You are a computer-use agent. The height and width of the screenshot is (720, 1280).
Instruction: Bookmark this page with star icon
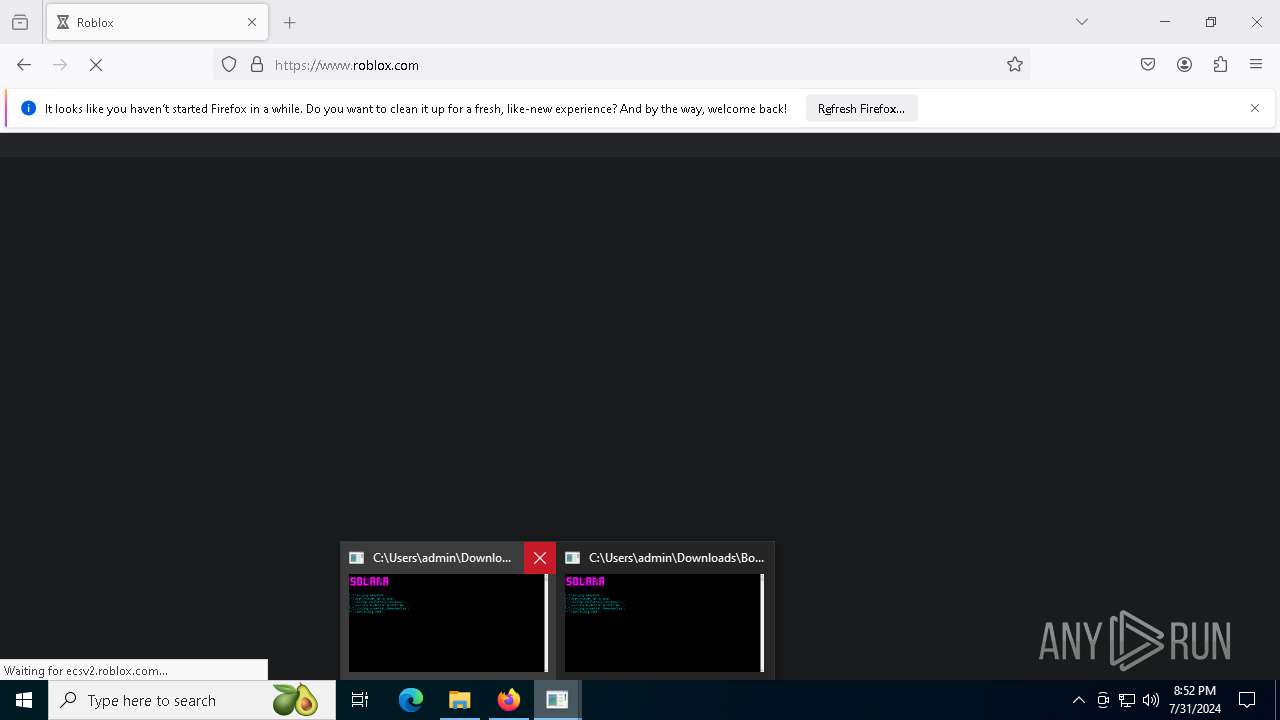1015,65
